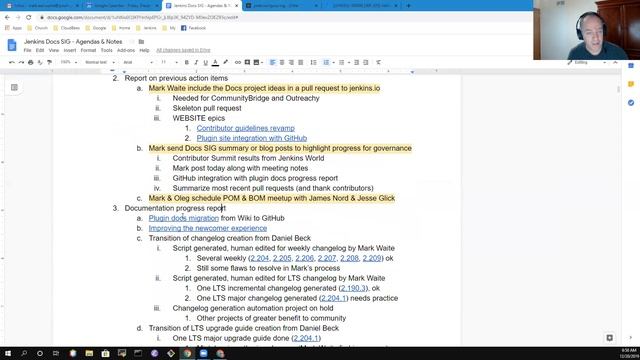Click the browser back arrow
Screen dimensions: 640x360
coord(7,18)
